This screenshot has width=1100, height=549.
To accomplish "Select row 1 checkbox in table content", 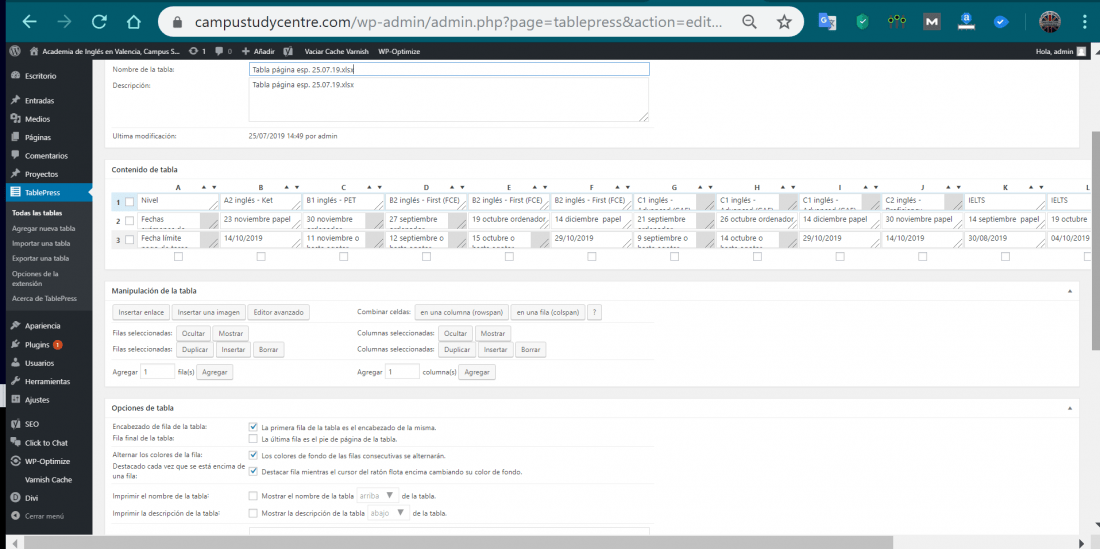I will click(129, 202).
